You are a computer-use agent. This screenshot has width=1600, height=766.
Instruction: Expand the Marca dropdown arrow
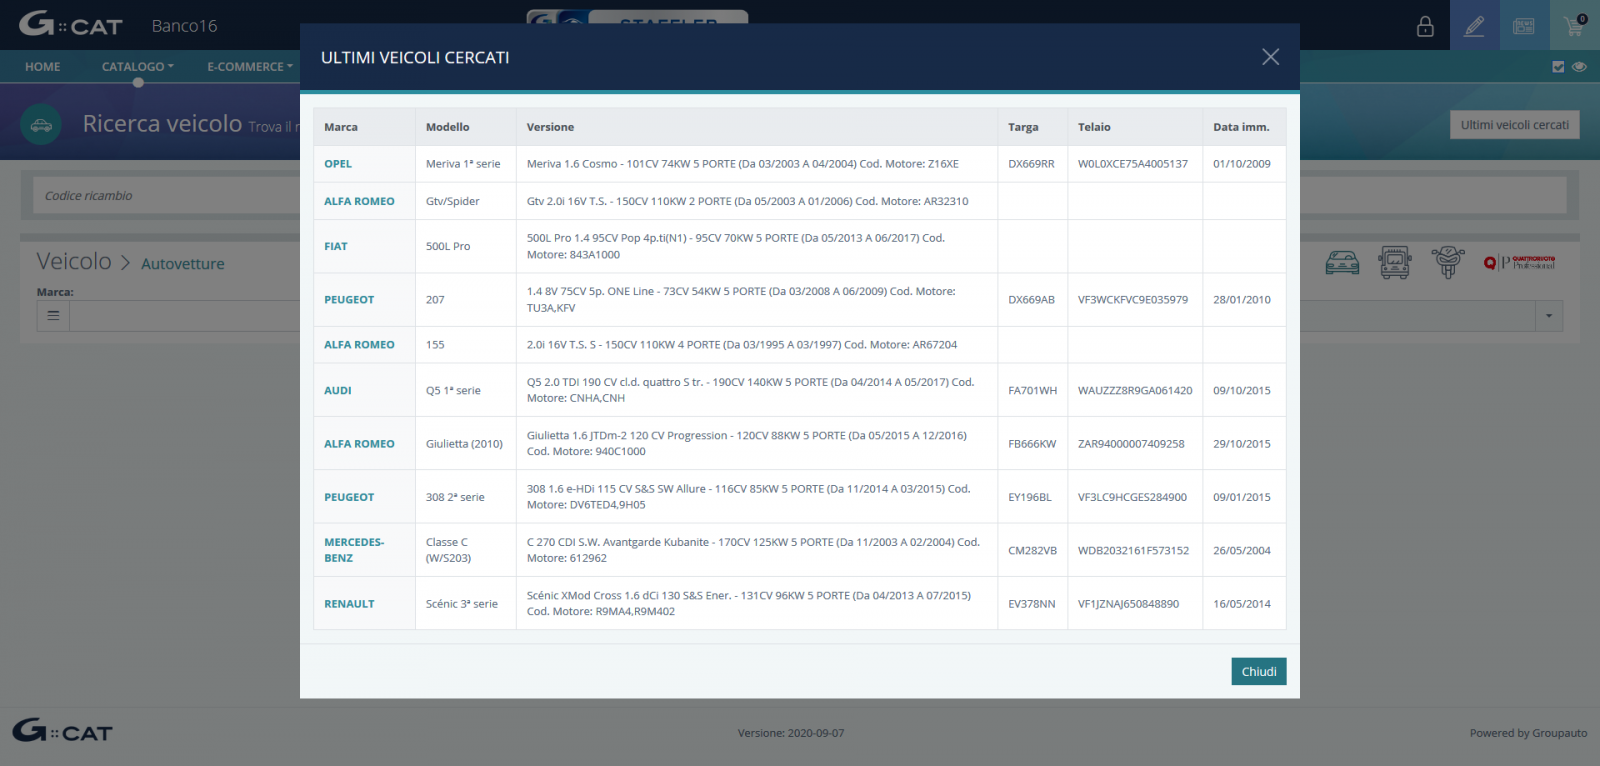(x=1549, y=316)
